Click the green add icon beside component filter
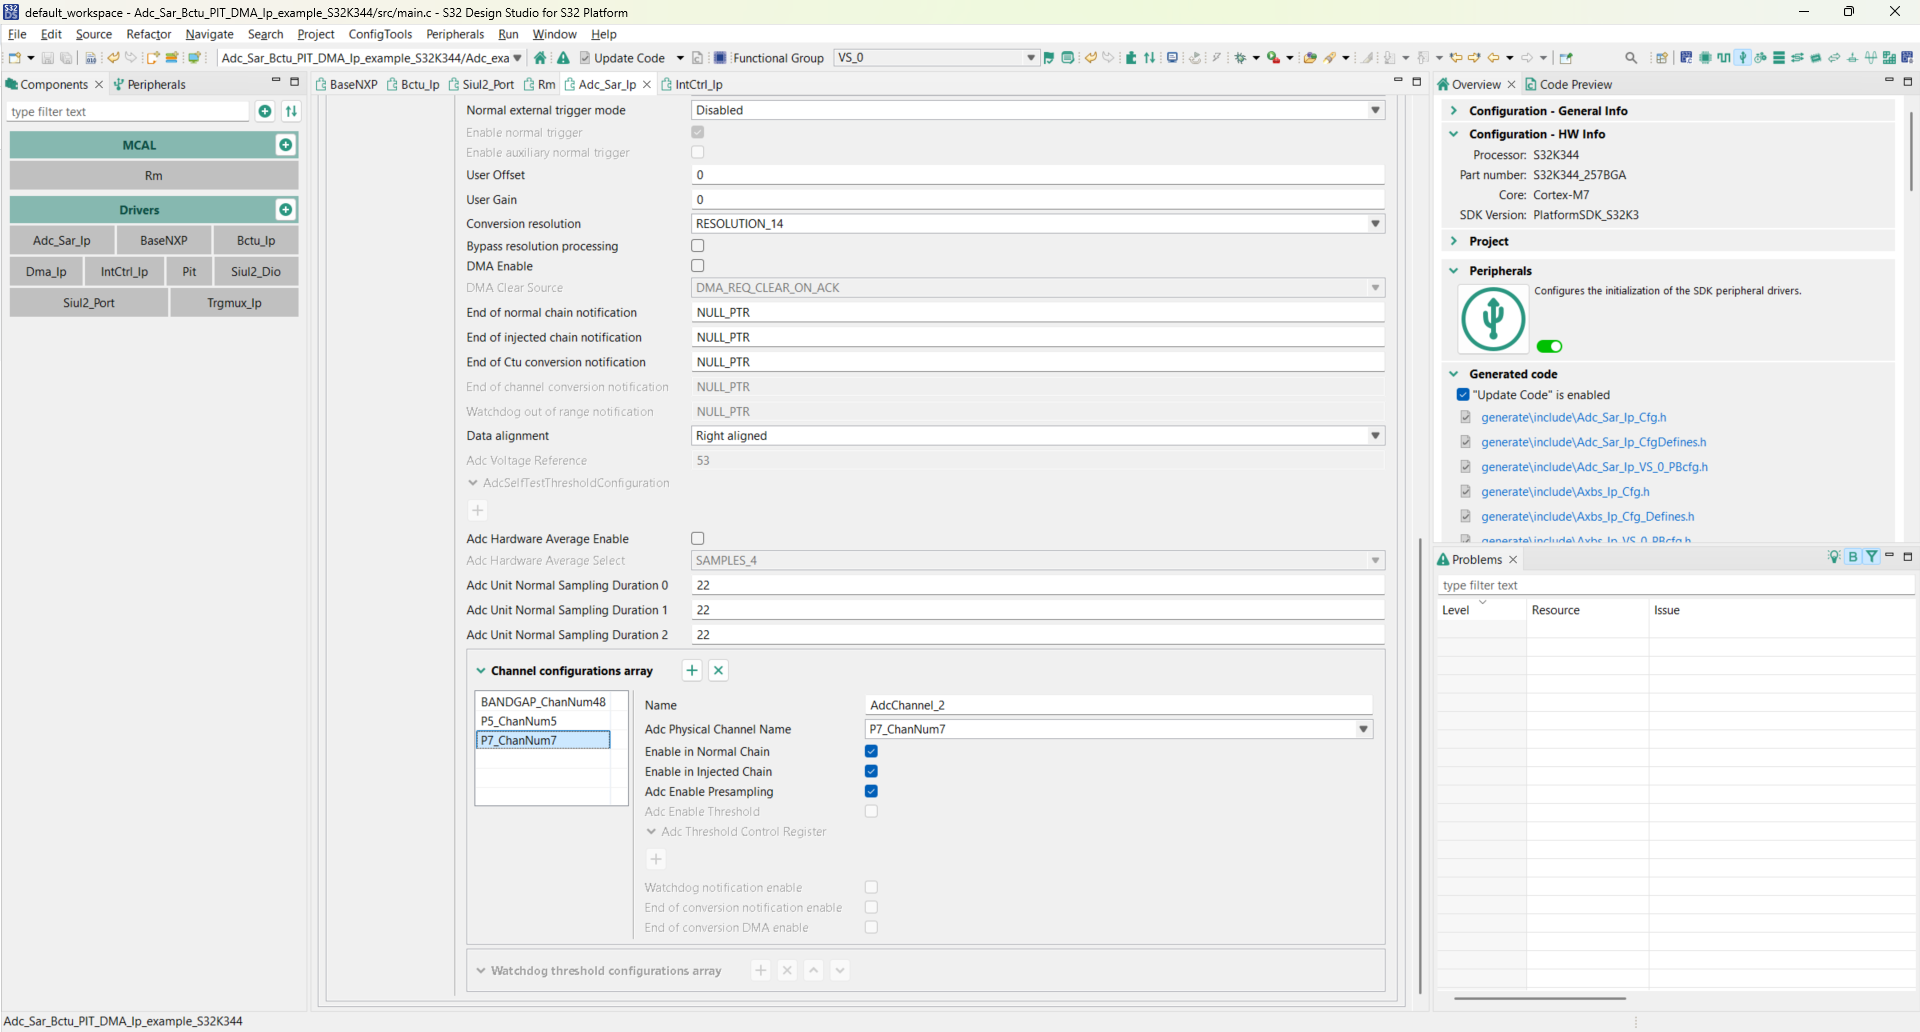Viewport: 1920px width, 1032px height. tap(265, 111)
